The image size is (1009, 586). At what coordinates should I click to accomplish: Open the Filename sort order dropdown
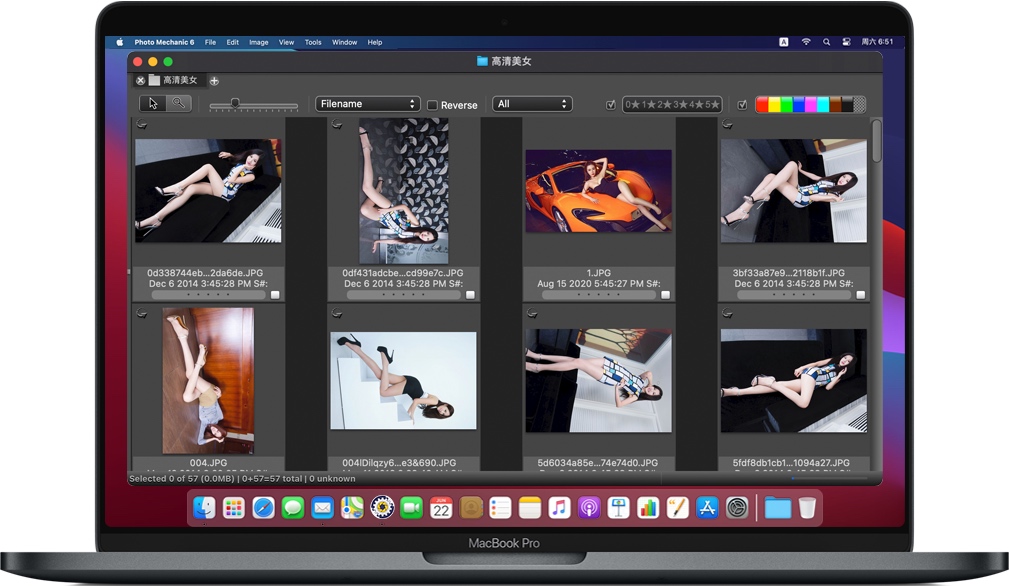367,103
